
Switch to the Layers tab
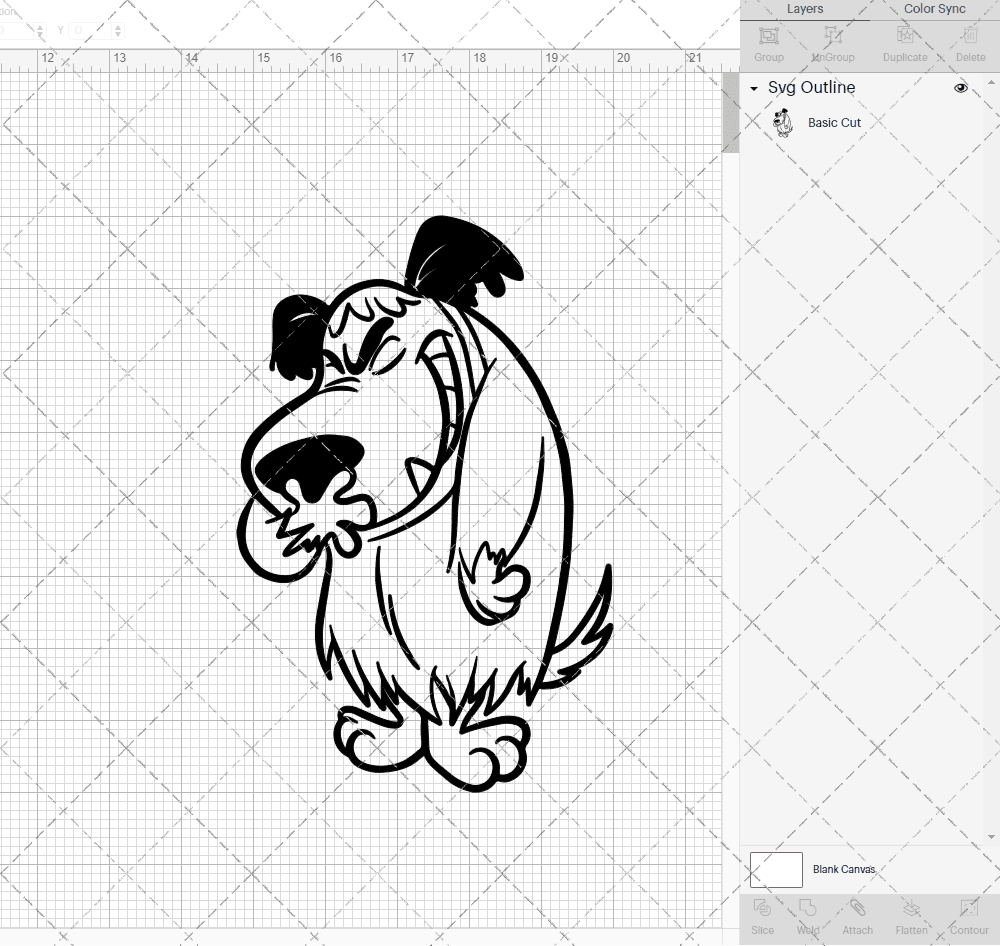804,9
